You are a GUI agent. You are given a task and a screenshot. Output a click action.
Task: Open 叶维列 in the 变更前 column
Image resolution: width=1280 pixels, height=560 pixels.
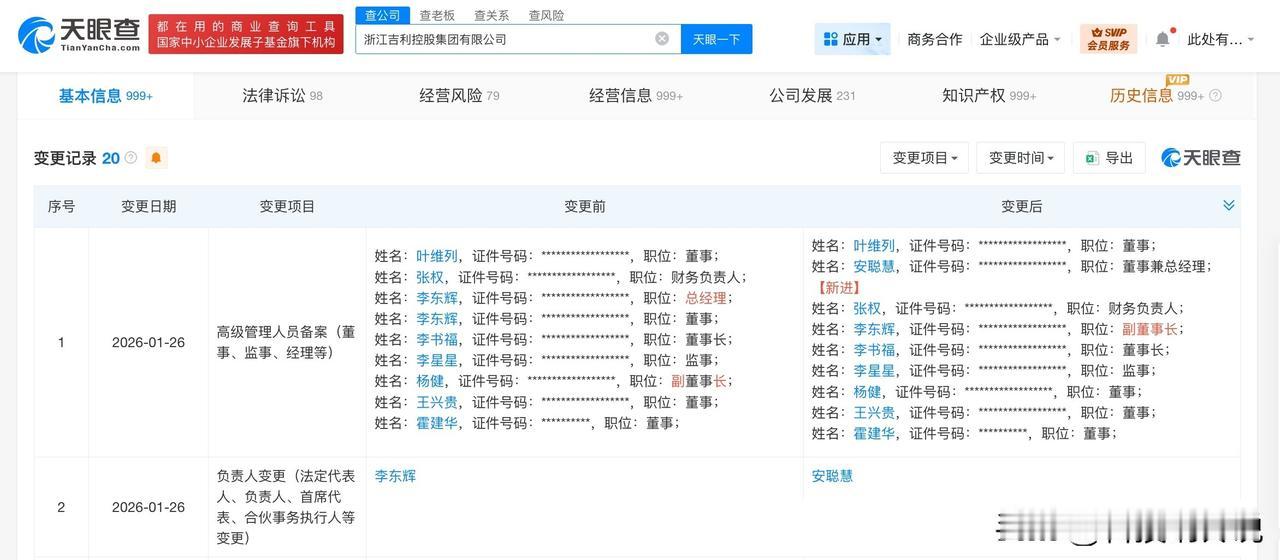[437, 256]
